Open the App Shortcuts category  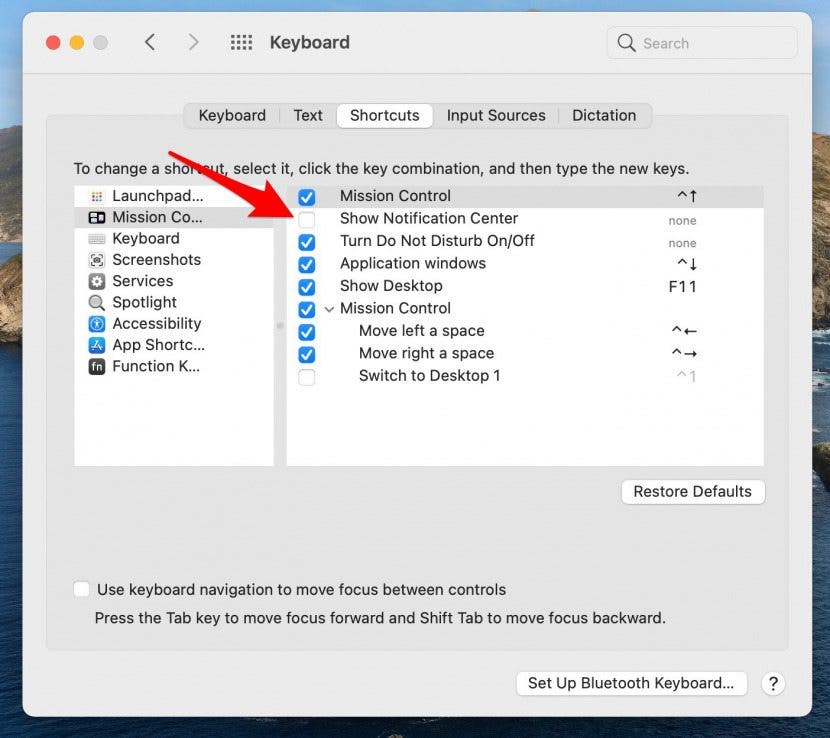pos(157,344)
